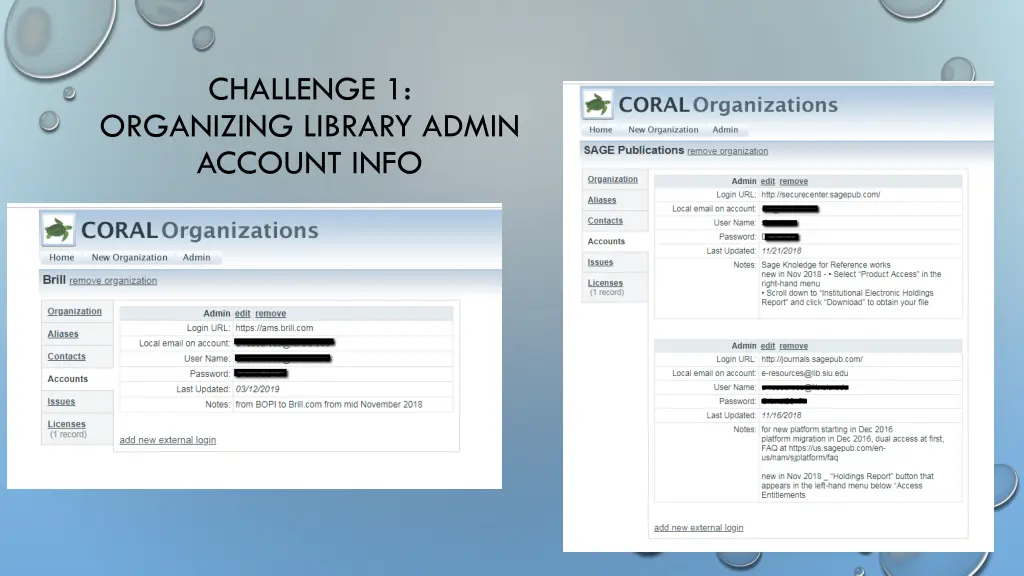Remove the journals.sagepub.com Admin account

tap(793, 345)
